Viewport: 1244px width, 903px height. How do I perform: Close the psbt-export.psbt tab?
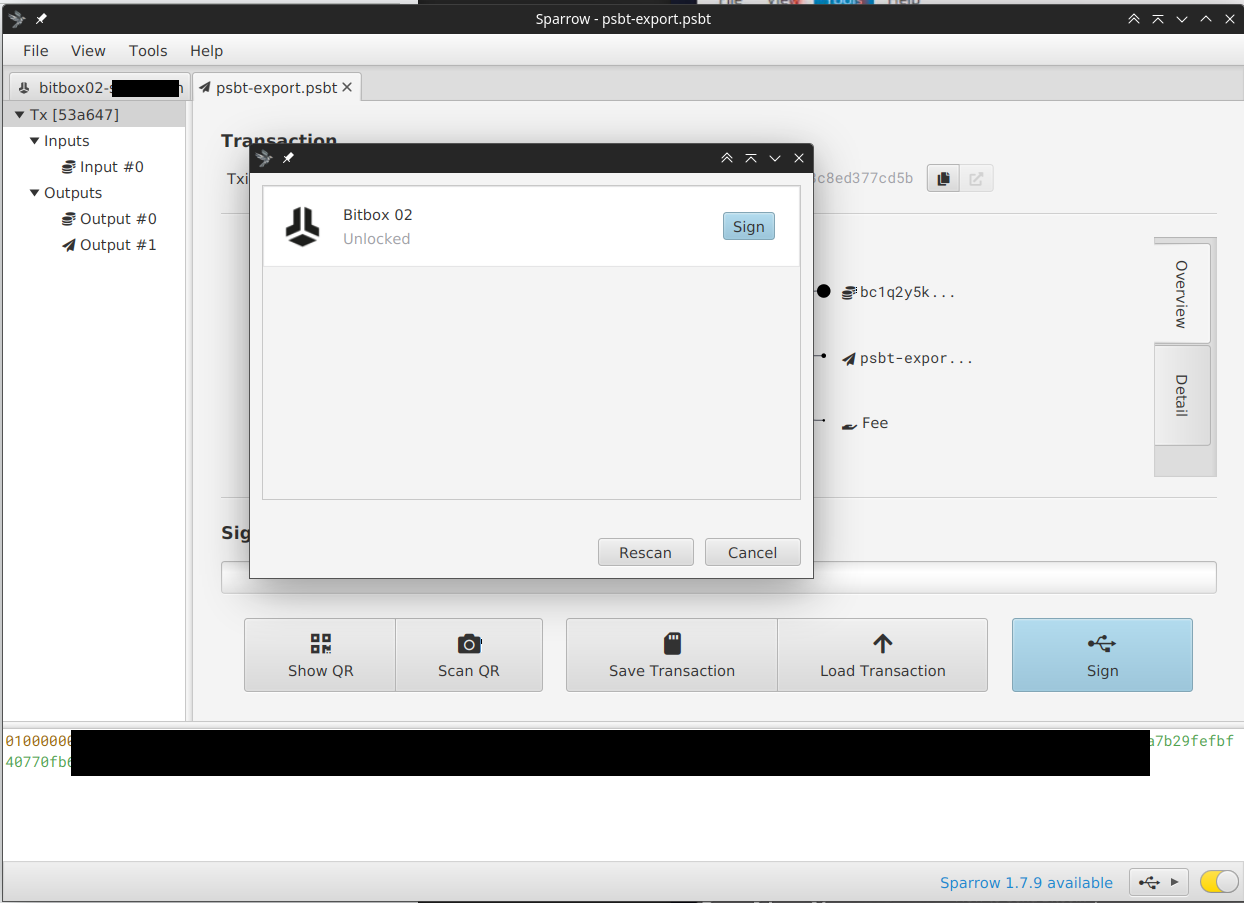pyautogui.click(x=347, y=88)
